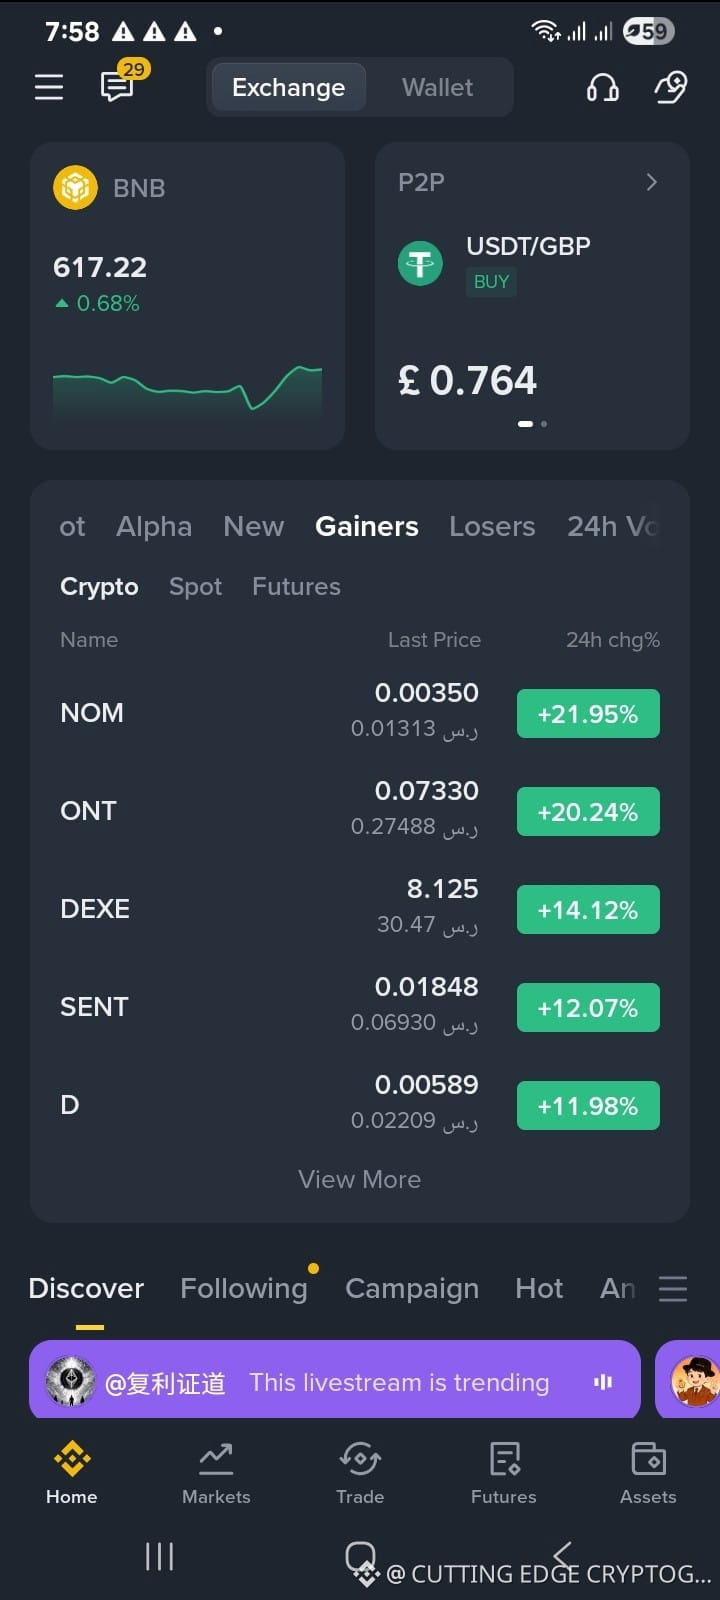Tap the Assets wallet icon
Screen dimensions: 720x1600
(x=648, y=1459)
